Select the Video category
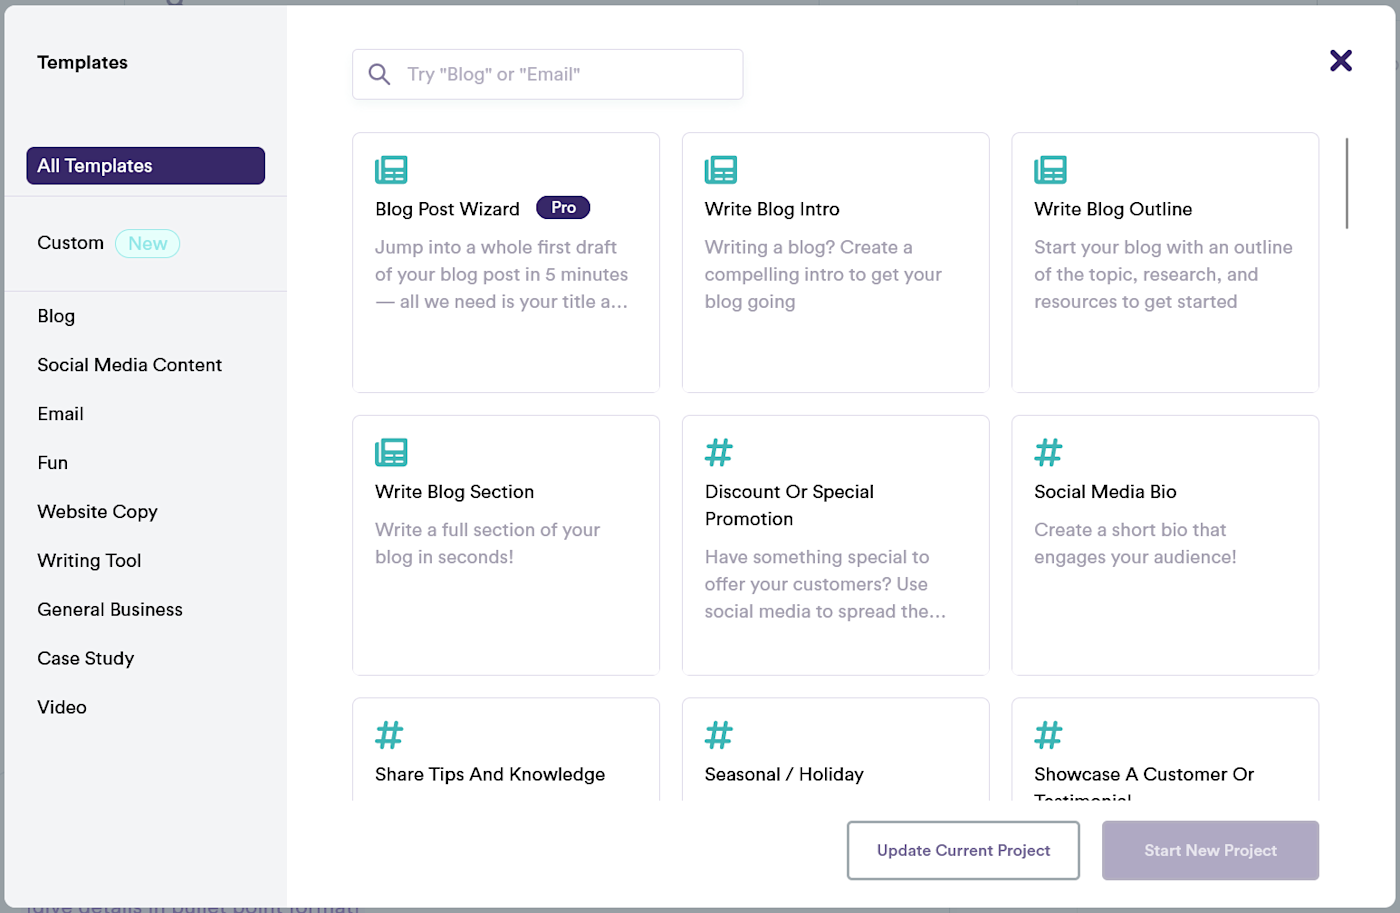 (62, 707)
